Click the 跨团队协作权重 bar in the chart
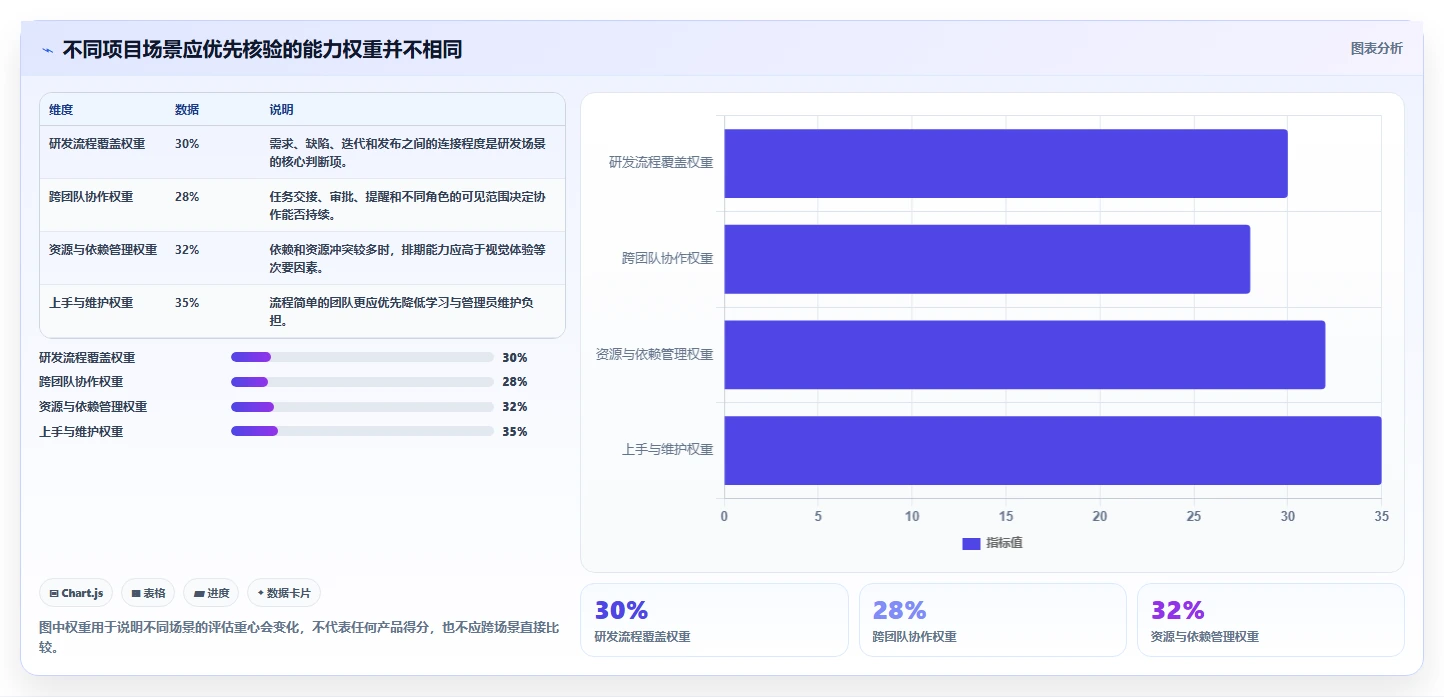The height and width of the screenshot is (697, 1444). pyautogui.click(x=987, y=259)
